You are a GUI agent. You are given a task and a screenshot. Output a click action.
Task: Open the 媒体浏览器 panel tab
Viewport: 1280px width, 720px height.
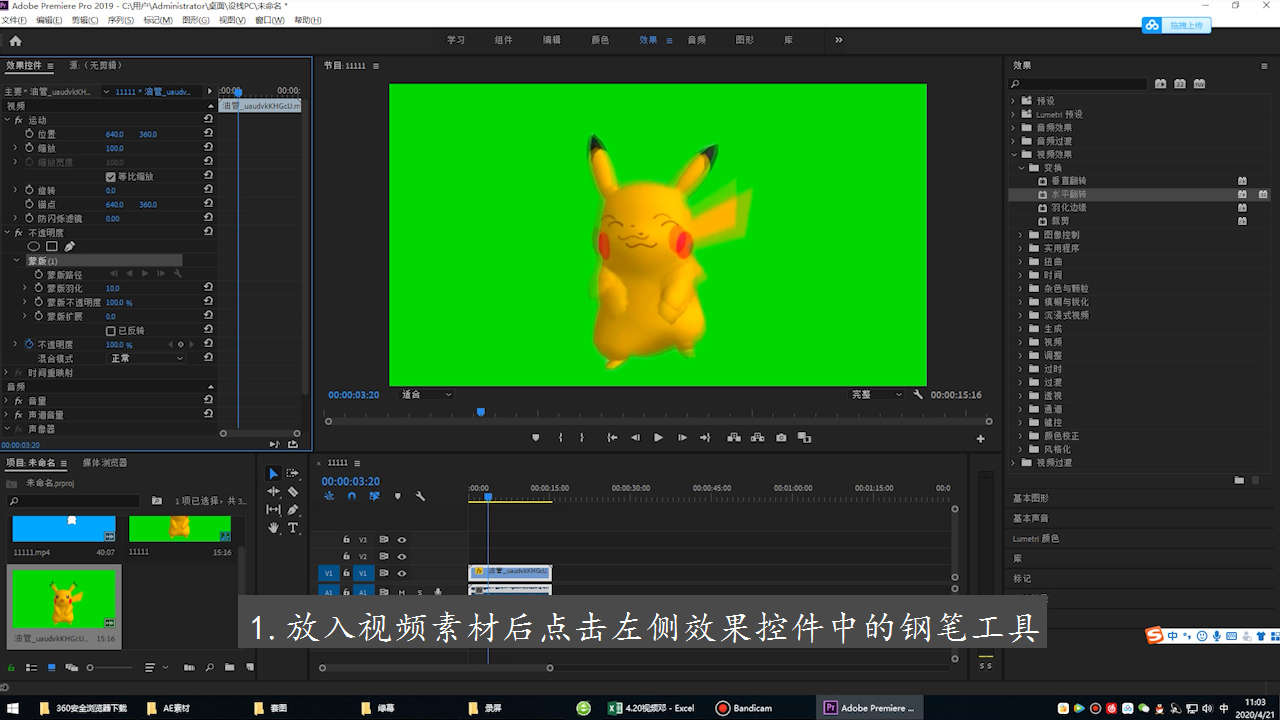[105, 463]
